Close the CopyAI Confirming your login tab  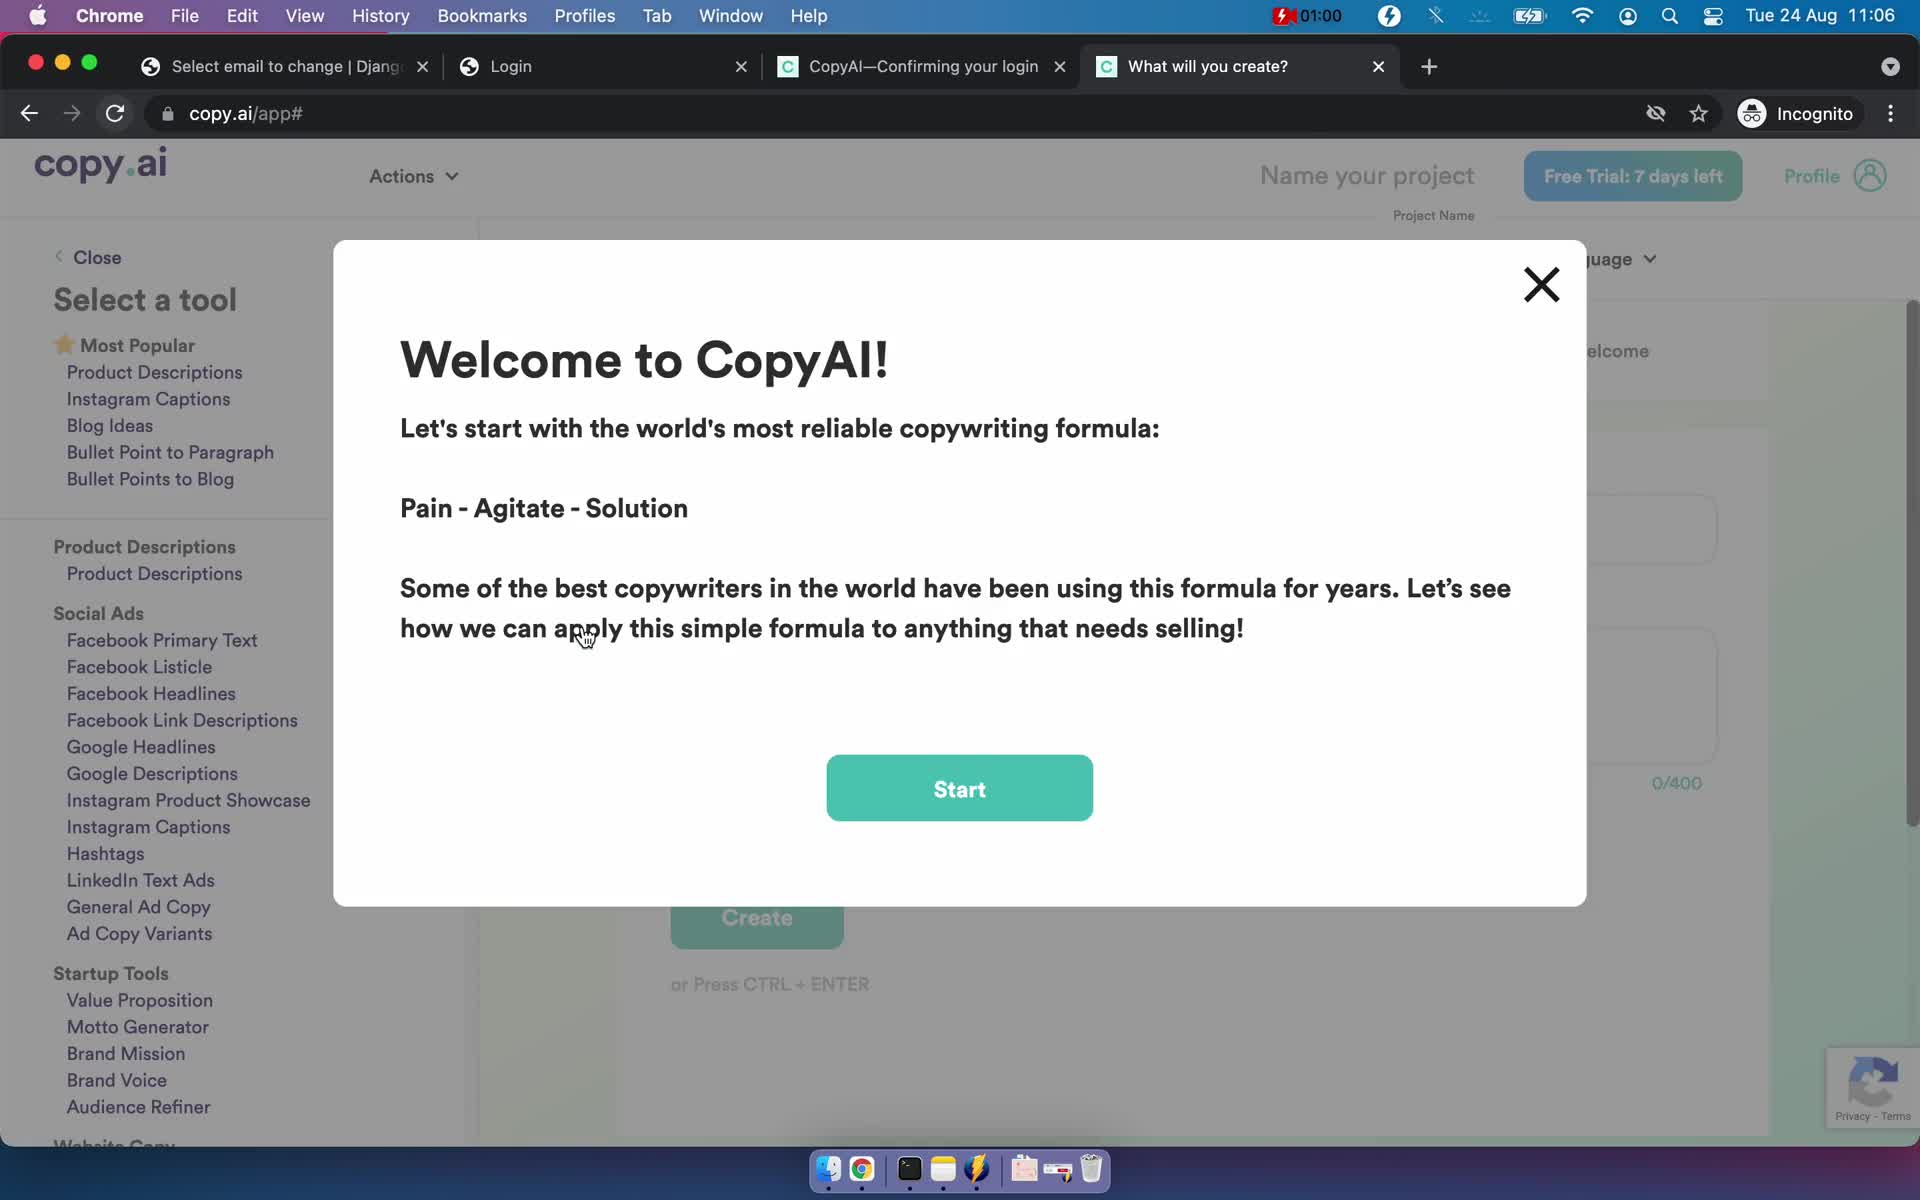[1060, 66]
